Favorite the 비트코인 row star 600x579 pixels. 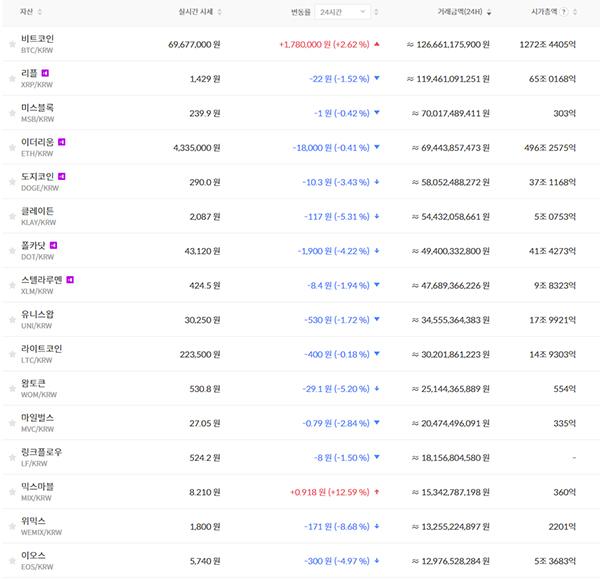pyautogui.click(x=11, y=45)
